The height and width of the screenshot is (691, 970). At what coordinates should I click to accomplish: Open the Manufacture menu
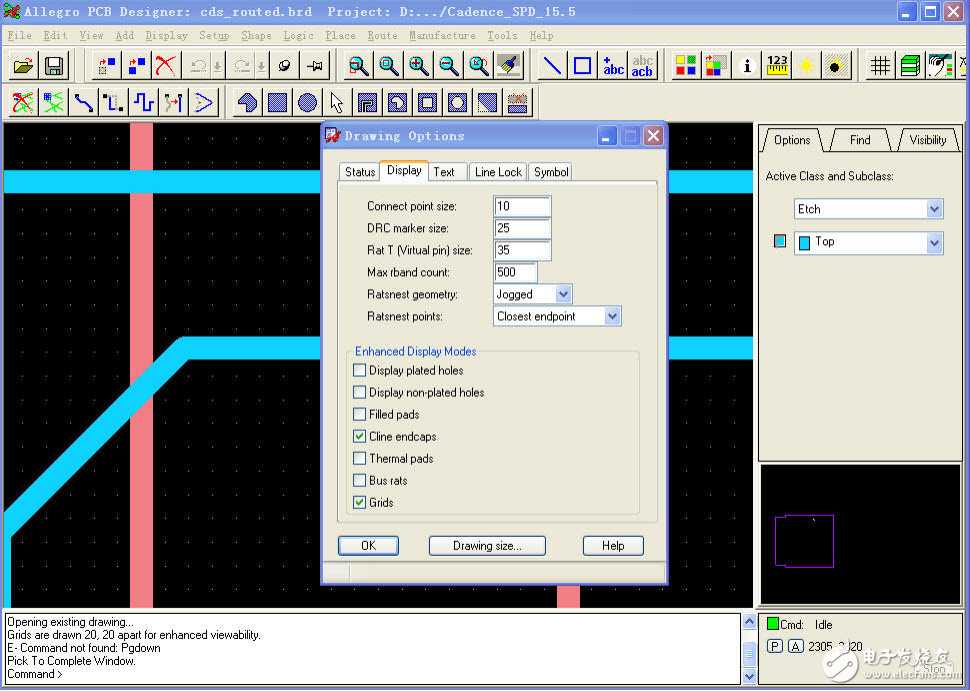click(442, 35)
